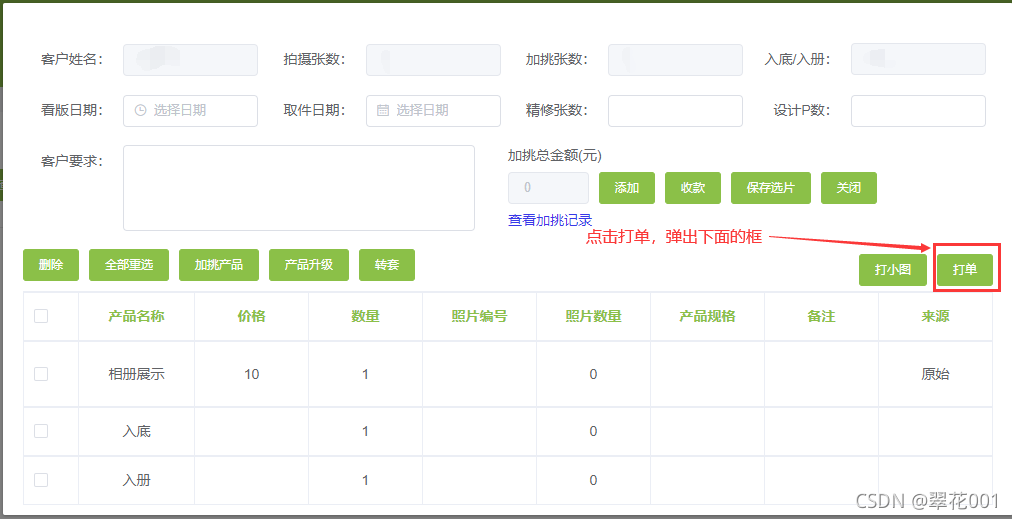Click the 产品名称 column header

coord(136,316)
